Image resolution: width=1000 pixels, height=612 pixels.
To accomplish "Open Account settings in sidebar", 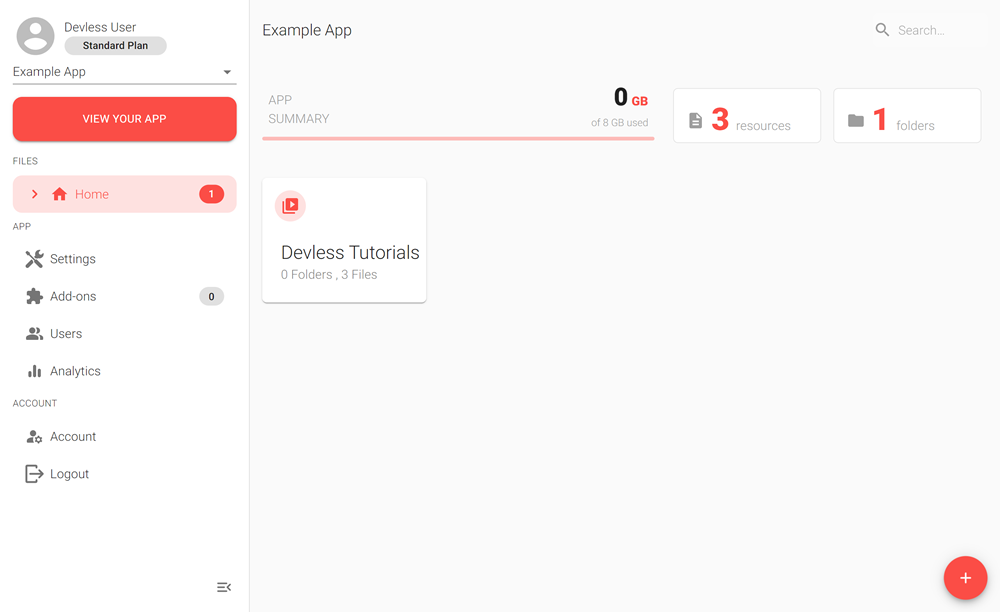I will [72, 437].
